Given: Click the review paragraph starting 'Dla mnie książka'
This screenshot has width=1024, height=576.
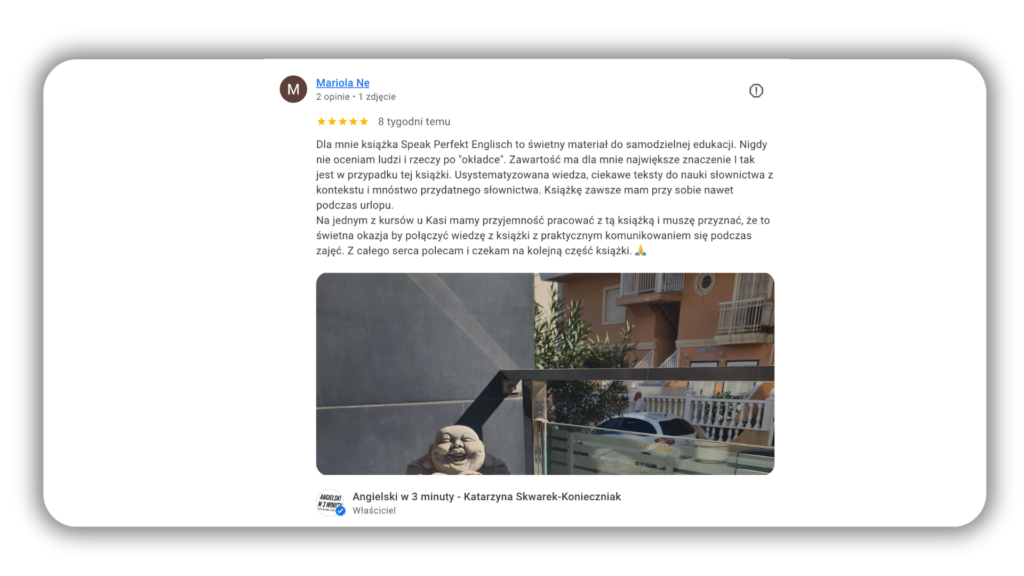Looking at the screenshot, I should click(545, 174).
